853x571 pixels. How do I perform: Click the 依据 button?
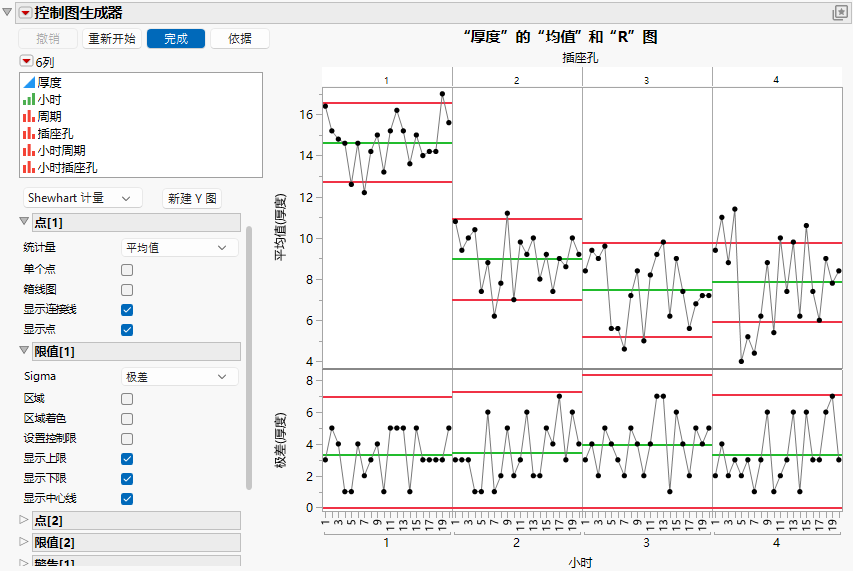pyautogui.click(x=240, y=39)
